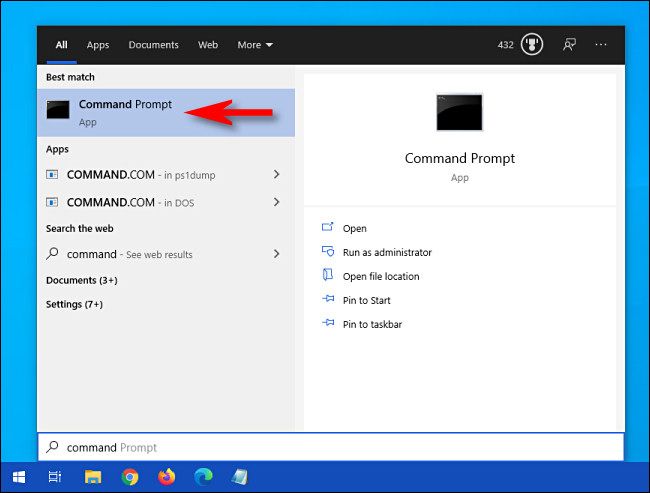
Task: Launch Firefox from the taskbar
Action: [166, 477]
